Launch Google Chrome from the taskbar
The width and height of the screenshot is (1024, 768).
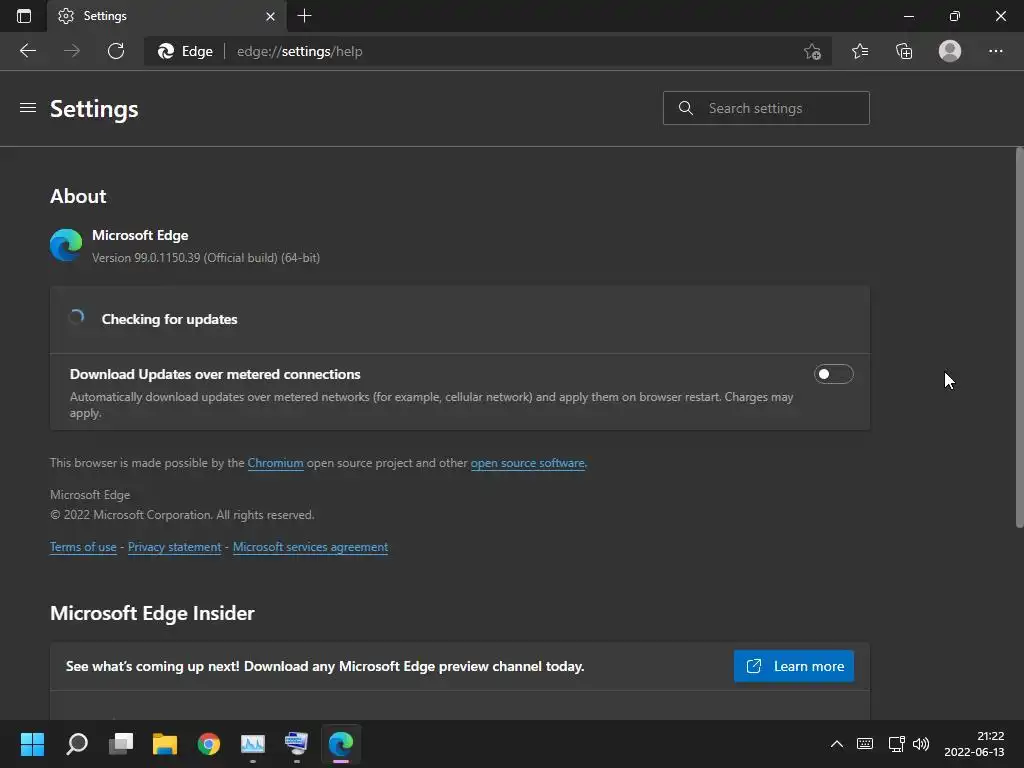click(x=209, y=744)
